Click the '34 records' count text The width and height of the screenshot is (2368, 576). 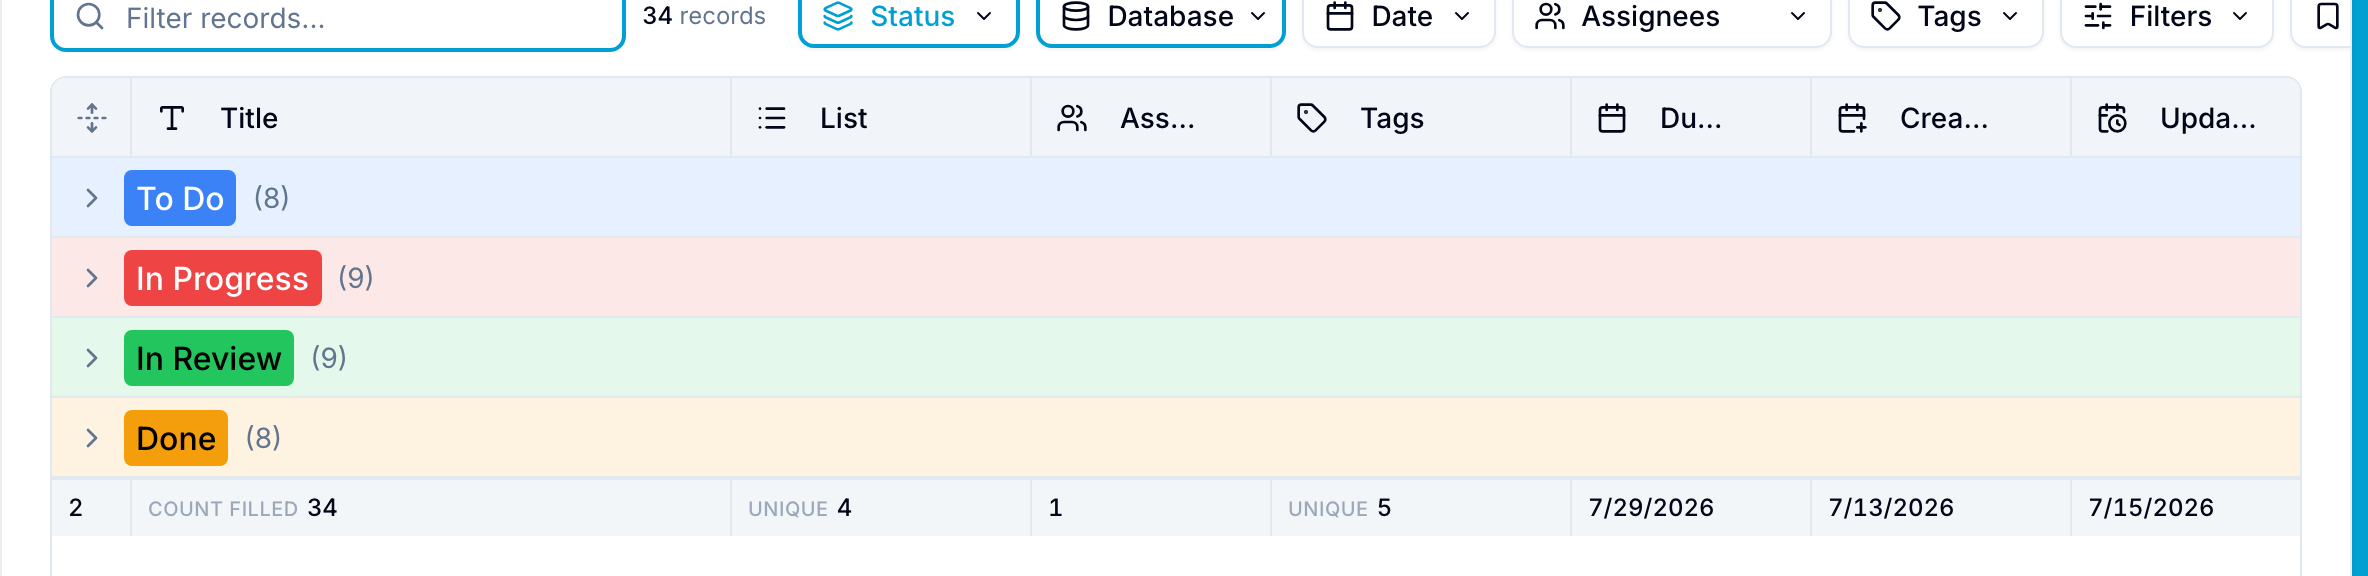click(704, 16)
